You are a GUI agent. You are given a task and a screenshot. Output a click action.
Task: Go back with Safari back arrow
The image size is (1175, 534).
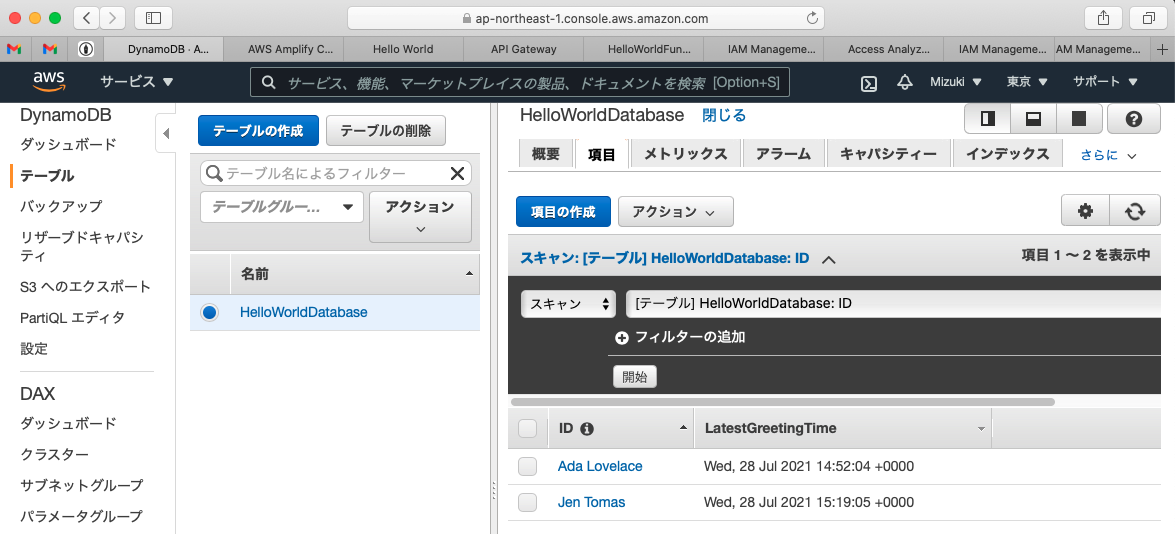tap(87, 17)
